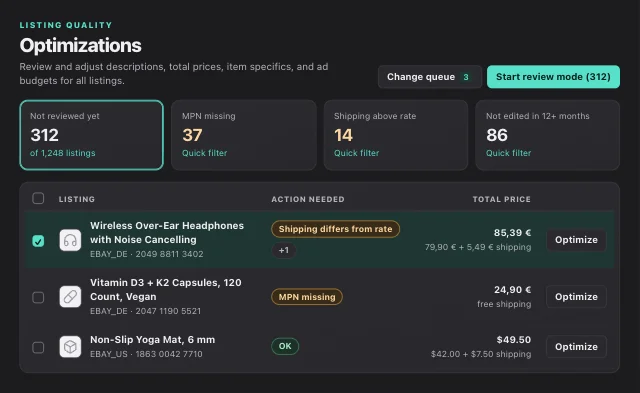Click the total price '24,90 €'

tap(512, 290)
